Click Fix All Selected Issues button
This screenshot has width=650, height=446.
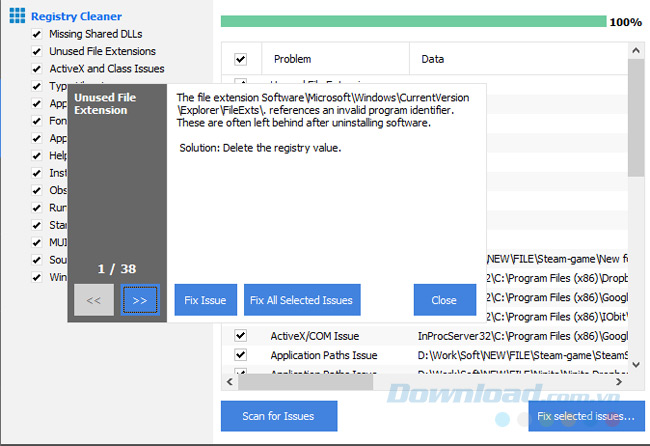pyautogui.click(x=302, y=300)
